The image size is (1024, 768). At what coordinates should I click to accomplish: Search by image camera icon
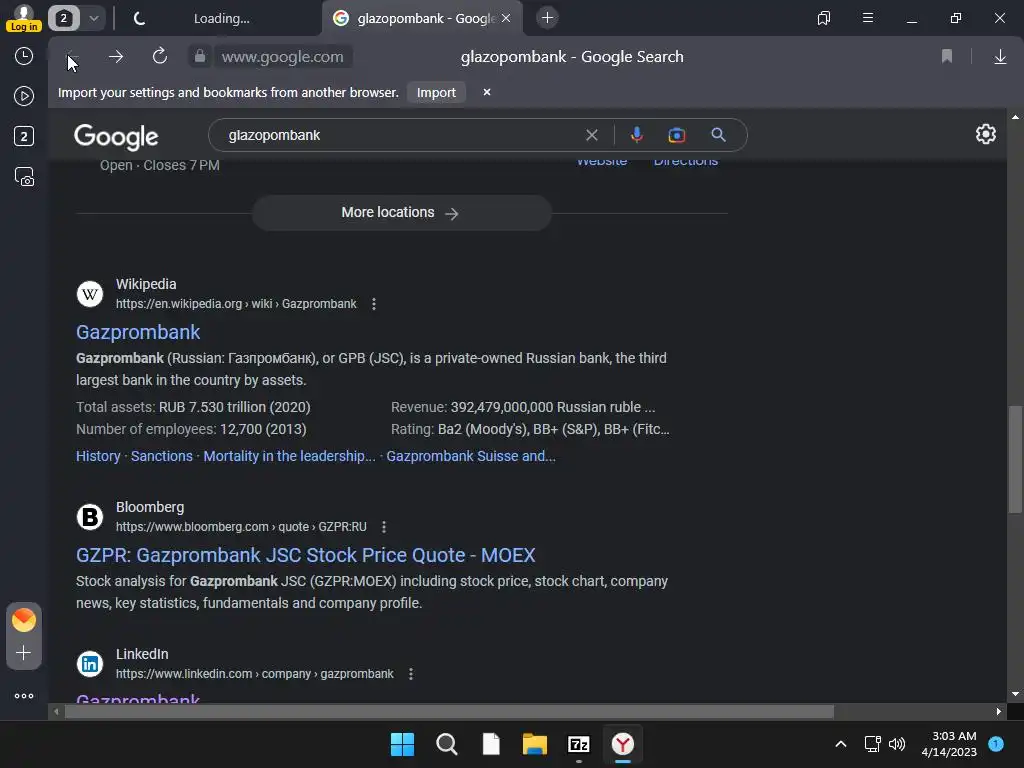pos(677,135)
